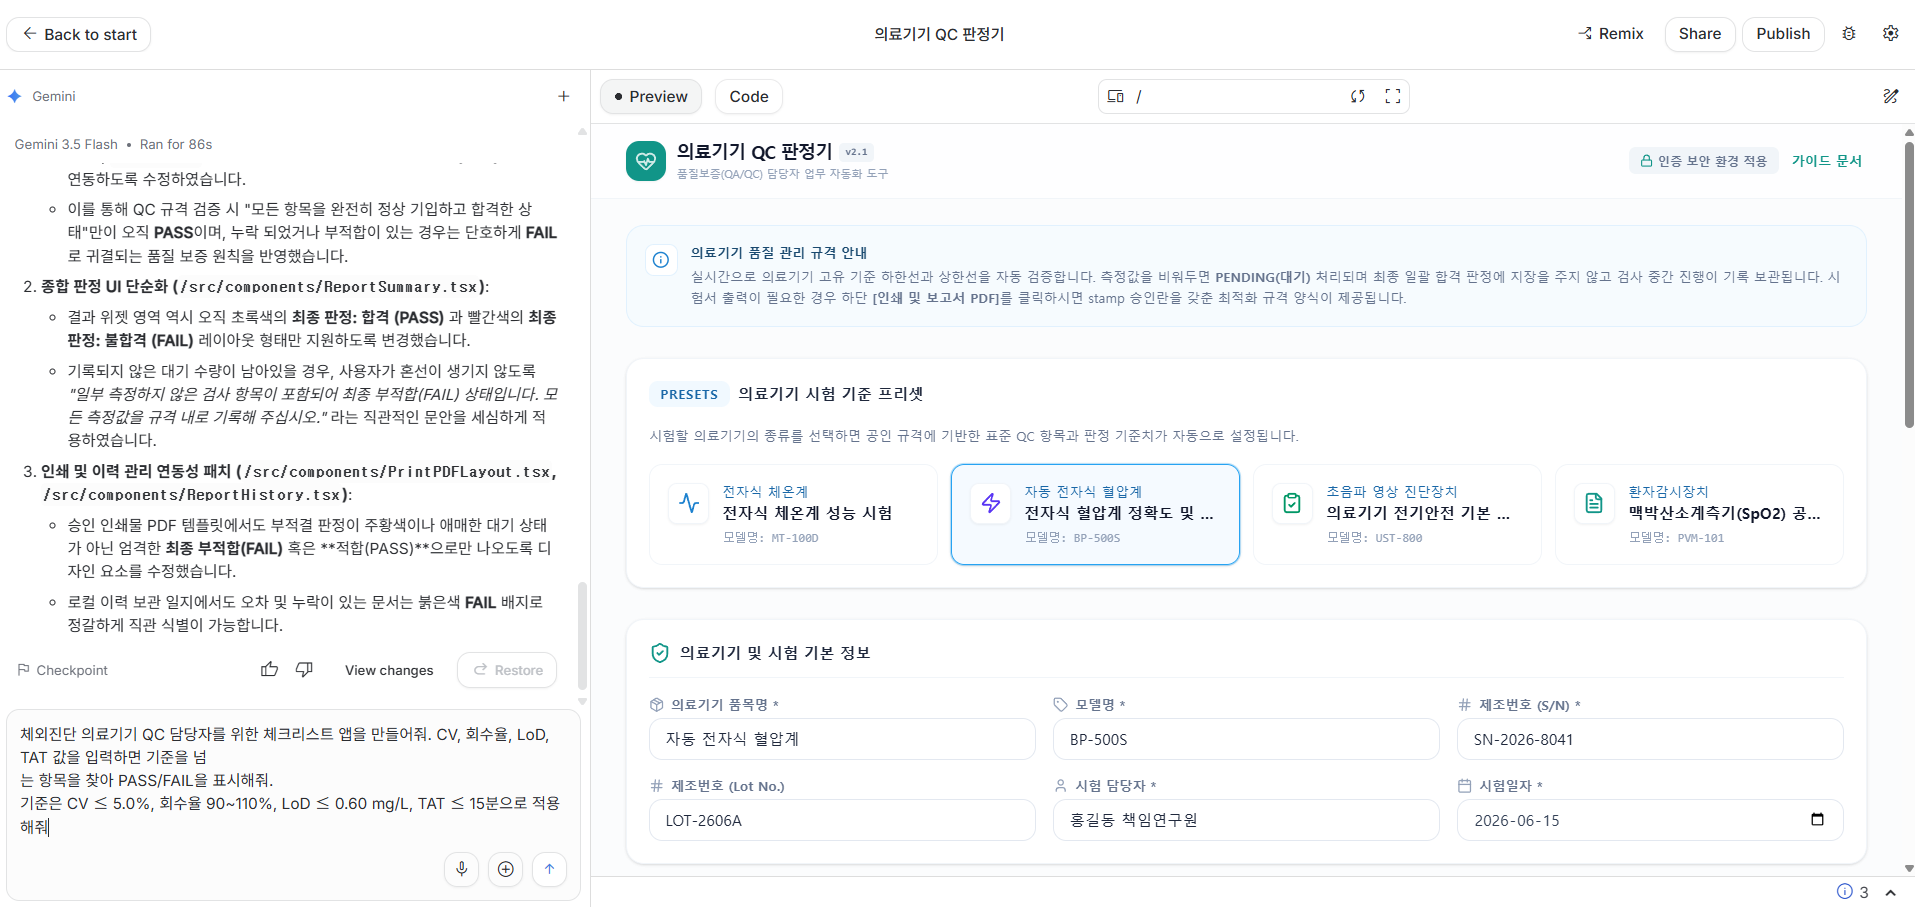Click the Gemini 3.5 Flash model label
1915x907 pixels.
click(66, 144)
